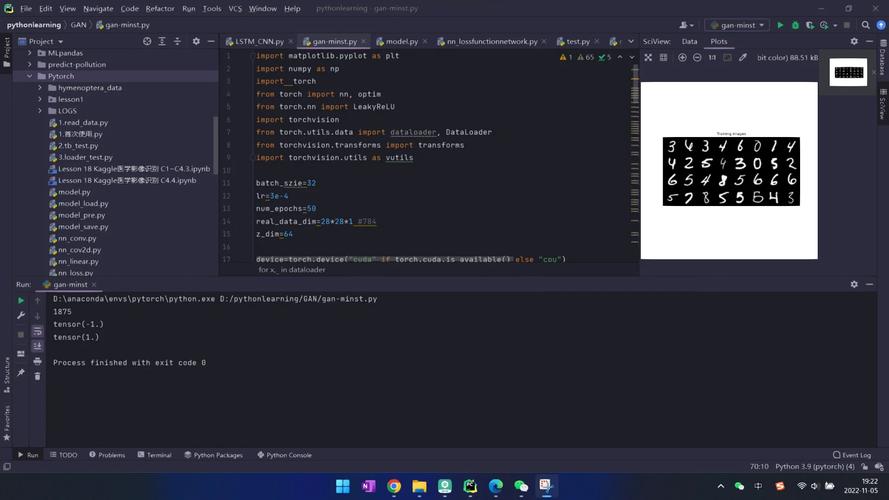Open the Profile run icon in toolbar
889x500 pixels.
click(824, 25)
